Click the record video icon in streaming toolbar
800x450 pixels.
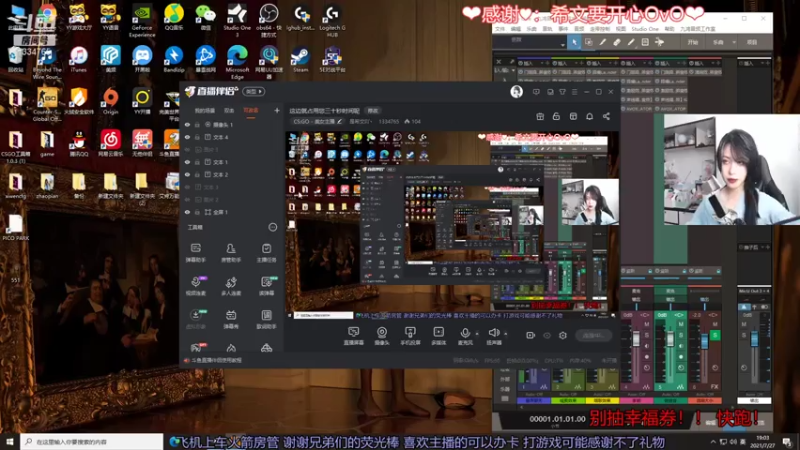pos(531,335)
